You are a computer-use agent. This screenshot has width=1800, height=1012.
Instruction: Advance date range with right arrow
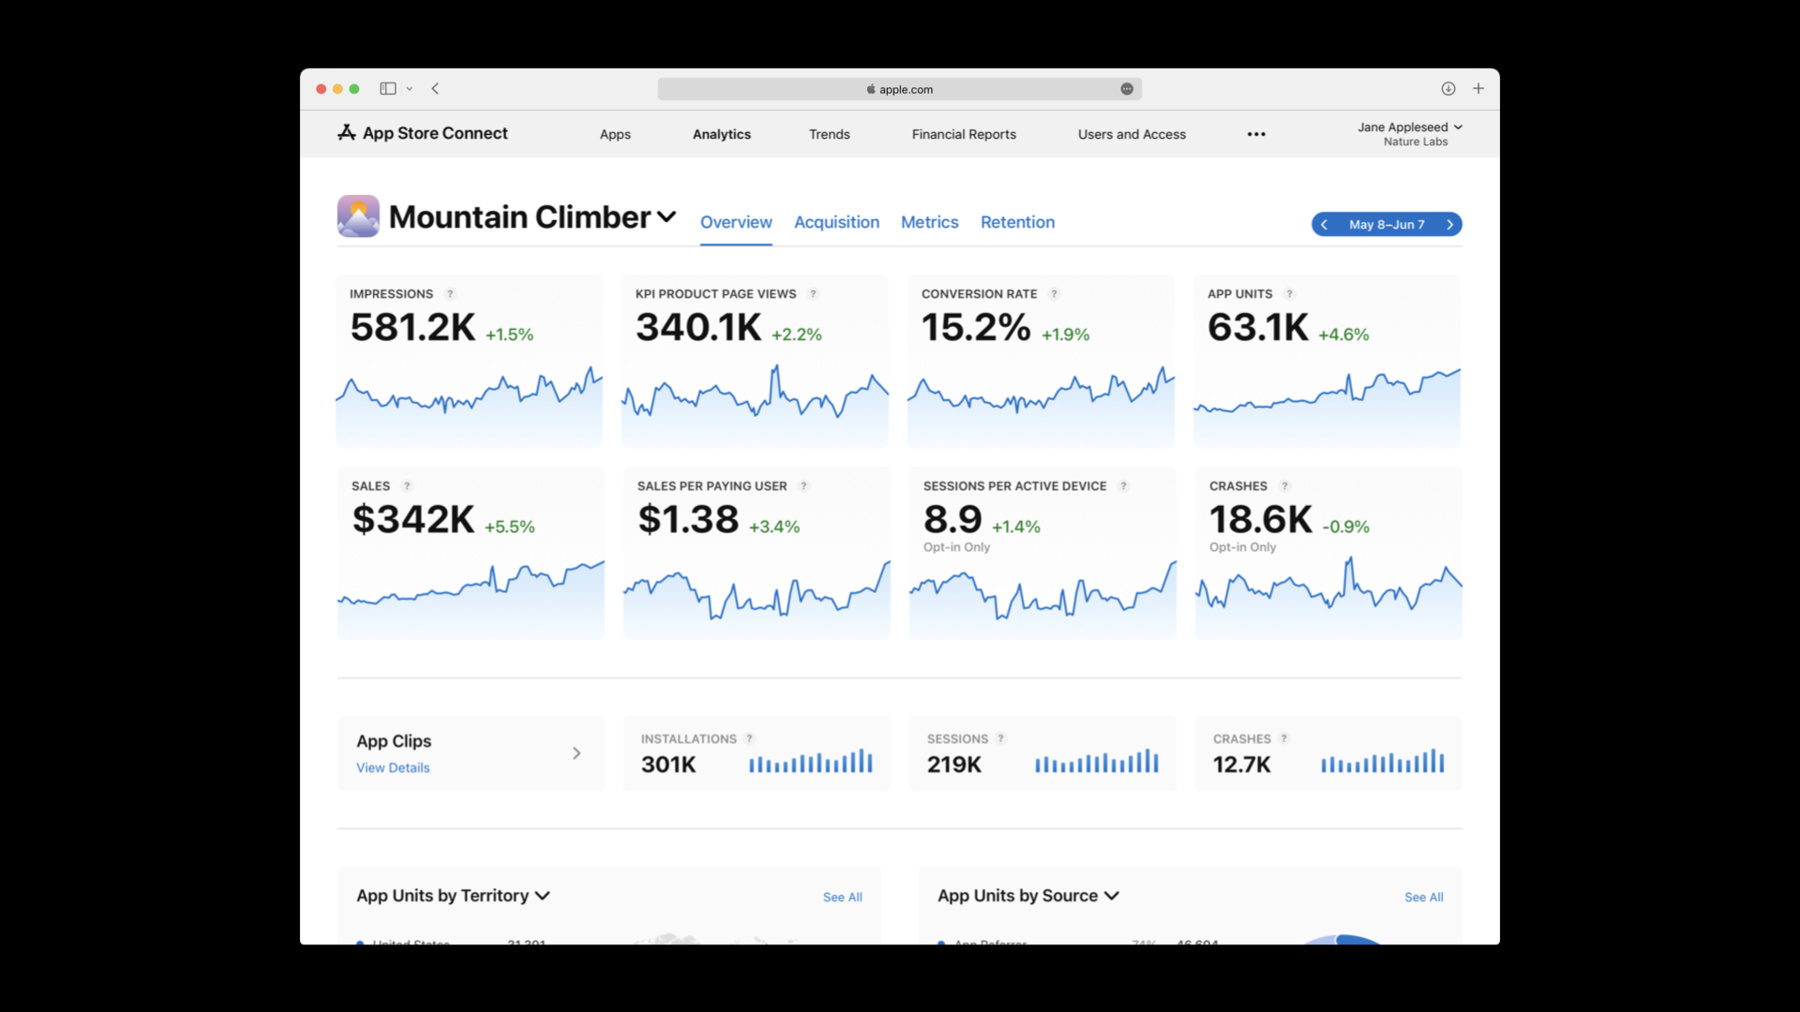click(1450, 224)
